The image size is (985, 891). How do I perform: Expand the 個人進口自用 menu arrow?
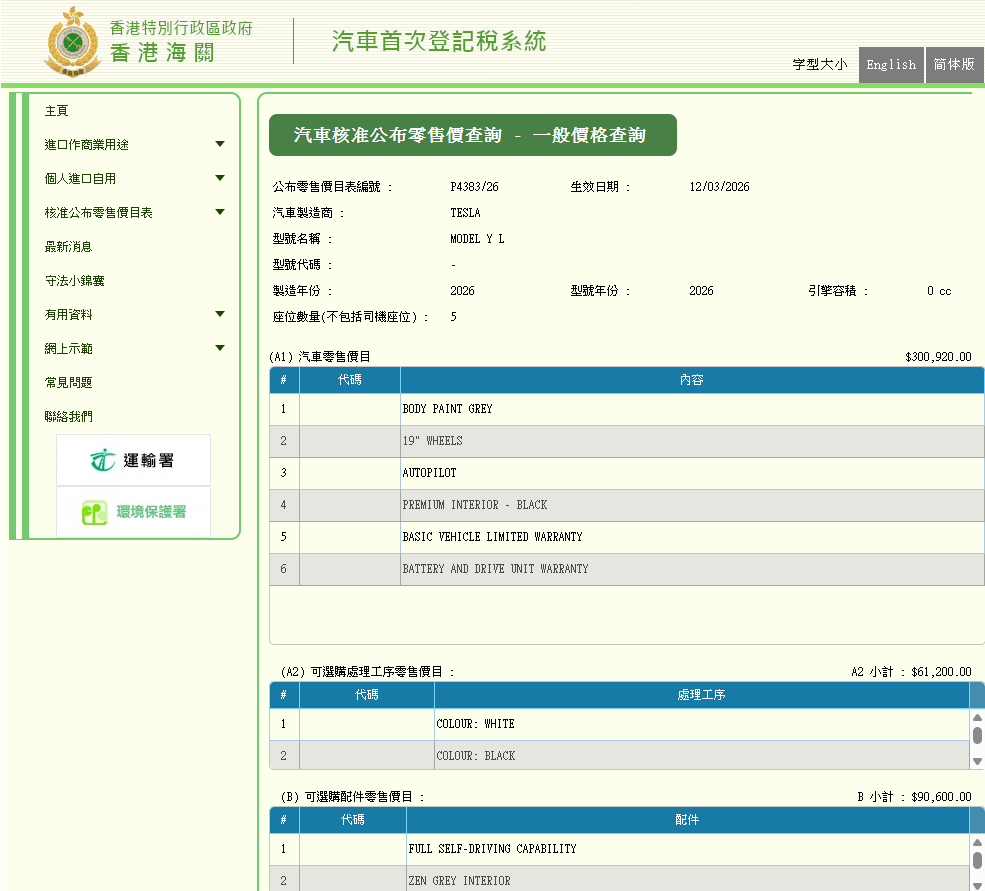click(220, 178)
